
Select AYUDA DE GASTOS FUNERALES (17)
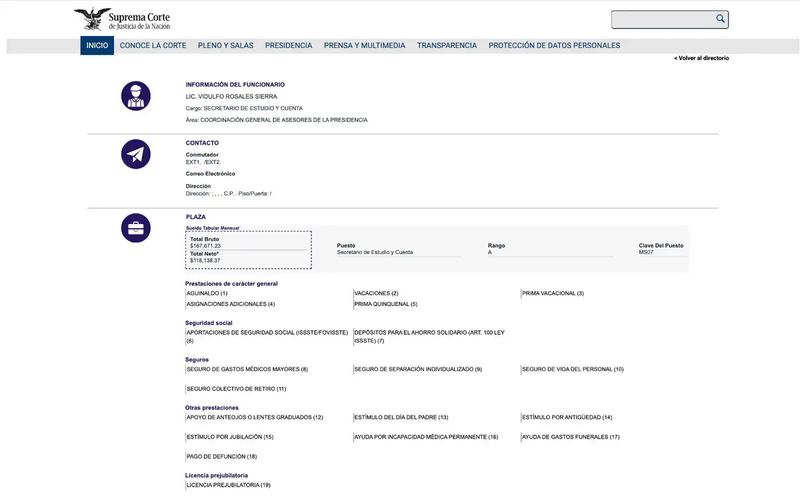point(571,437)
